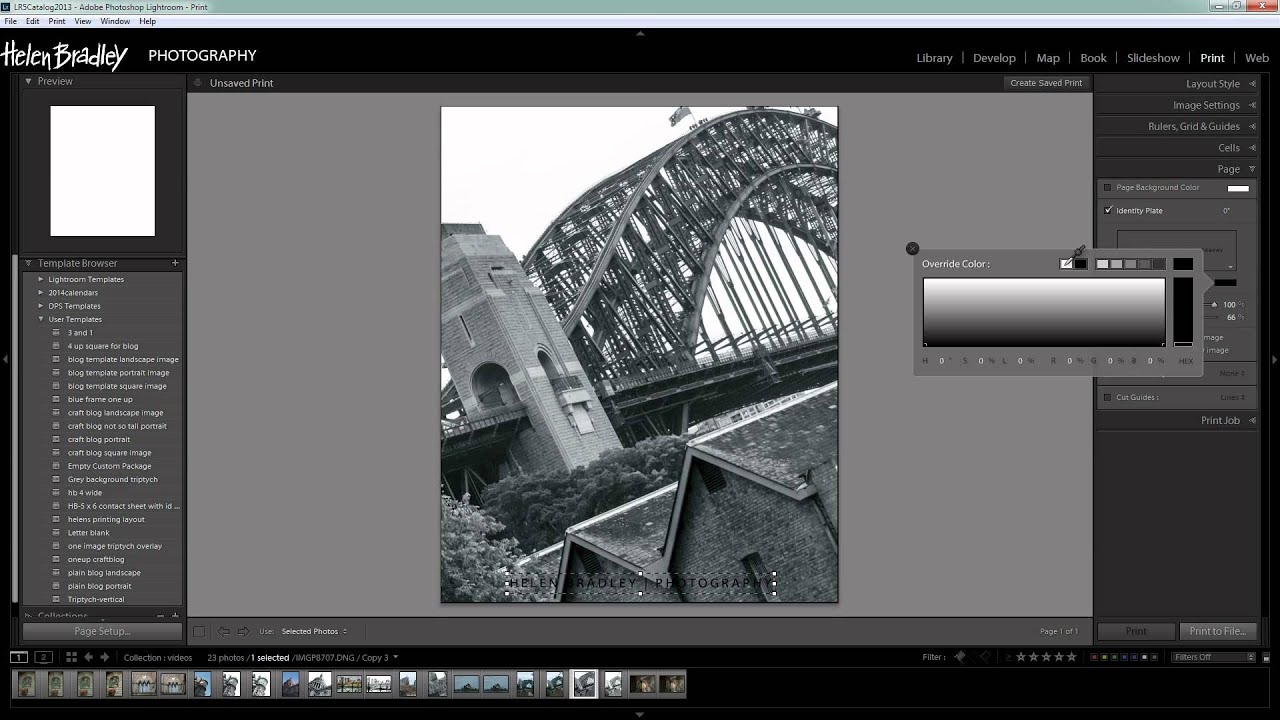Select the highlighted bridge thumbnail in filmstrip
Viewport: 1280px width, 720px height.
(x=584, y=684)
